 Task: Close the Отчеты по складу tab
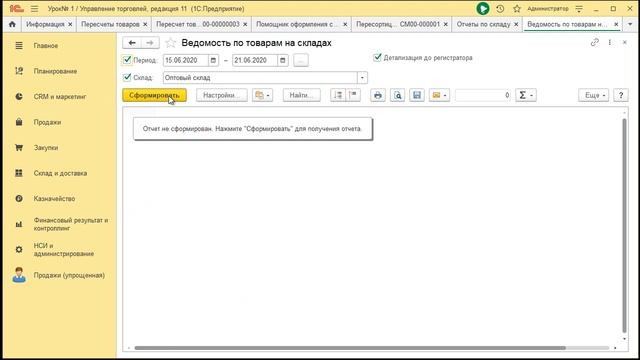516,24
